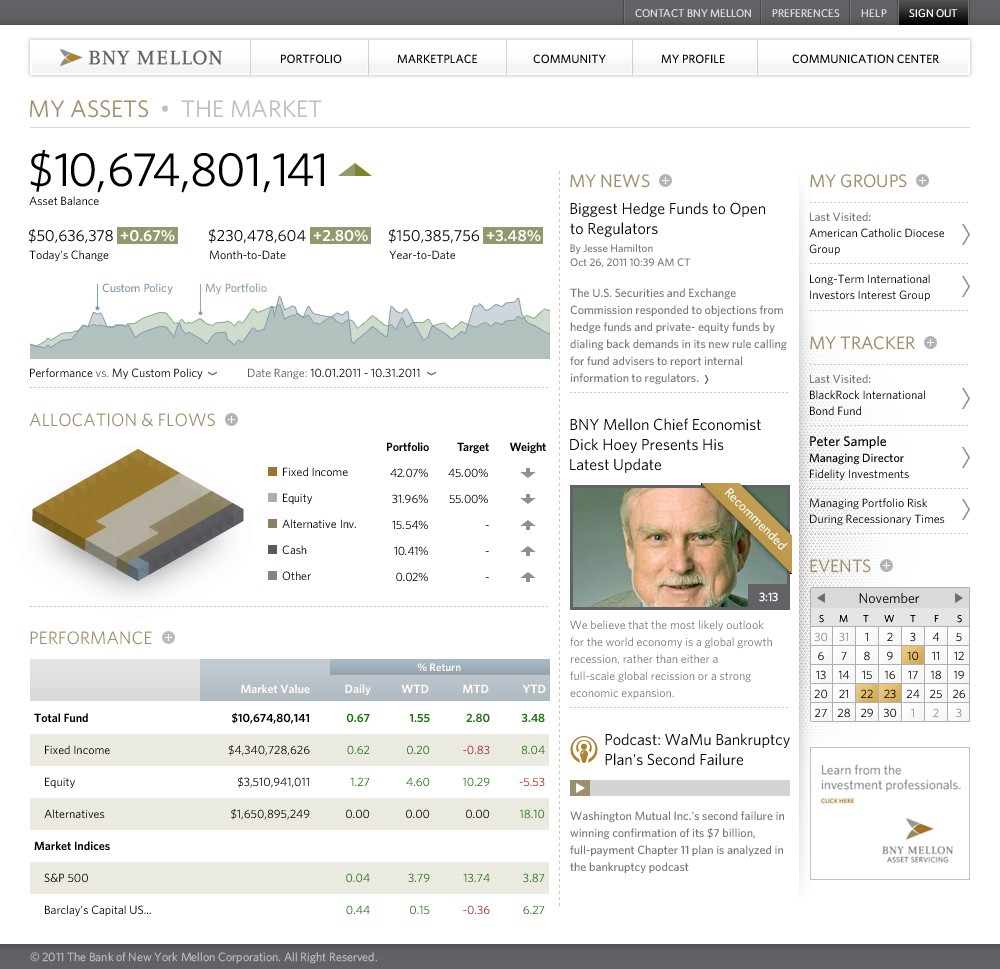Select November 10 on calendar

click(x=913, y=655)
